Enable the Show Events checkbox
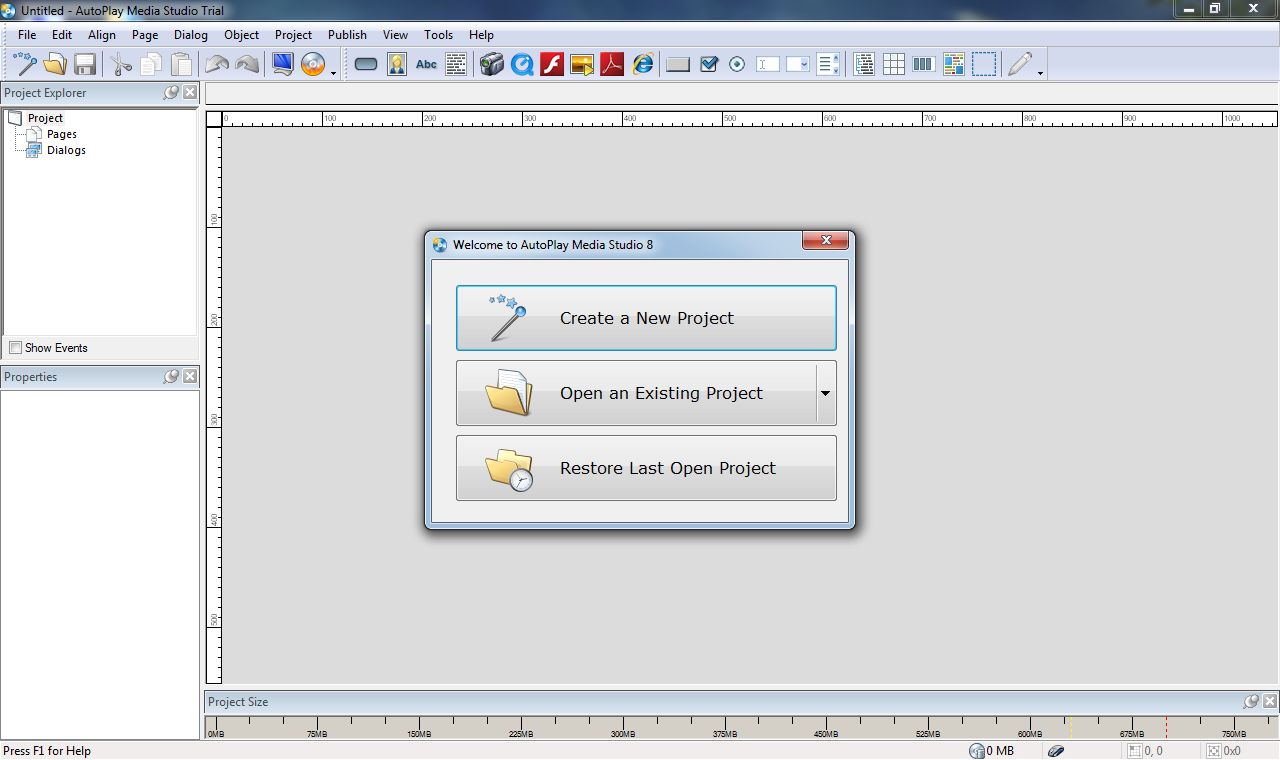 (x=15, y=348)
